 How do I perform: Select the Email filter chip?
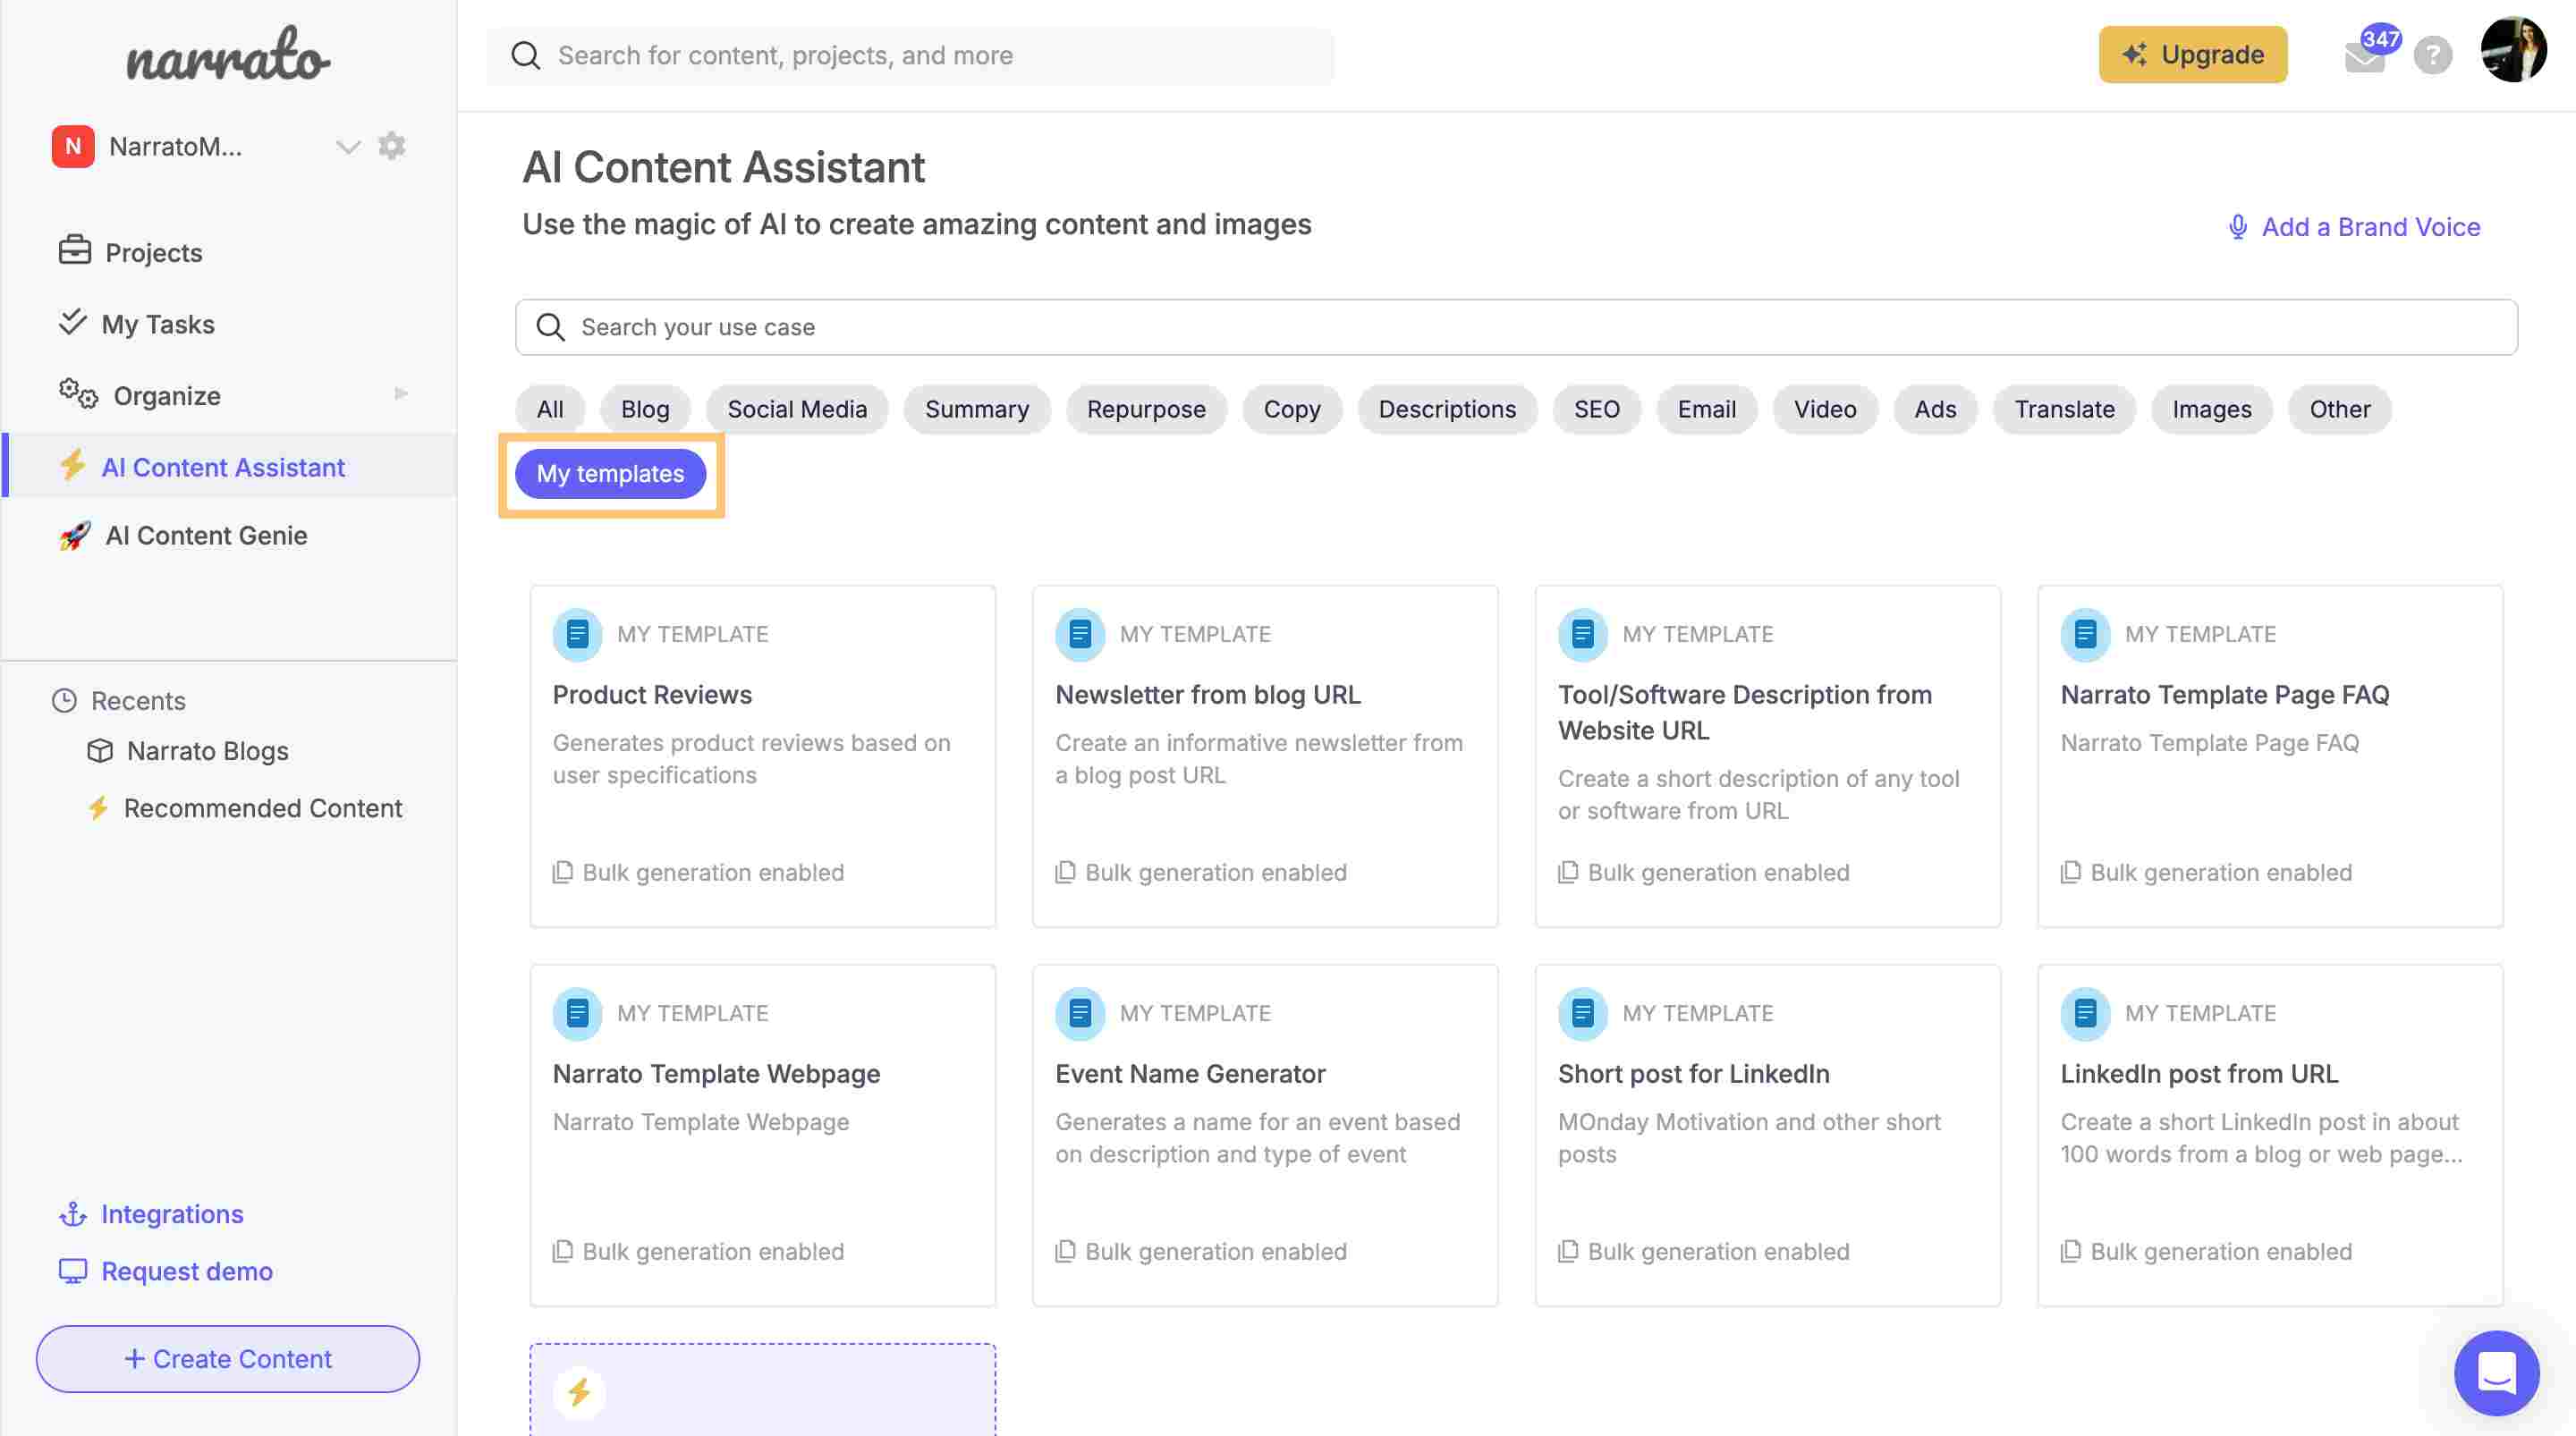1706,409
